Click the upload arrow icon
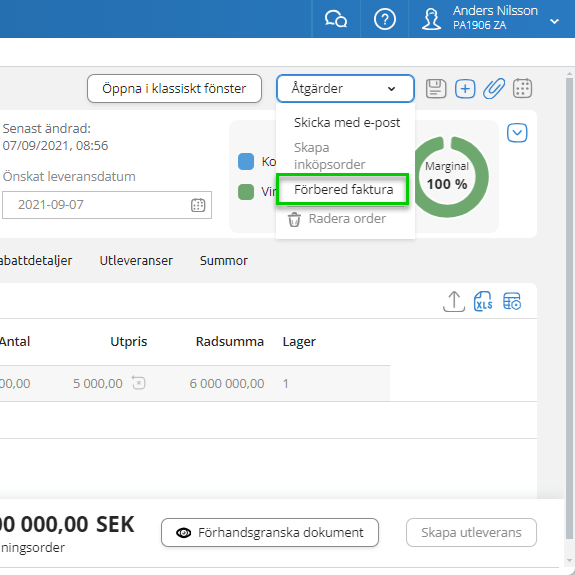575x575 pixels. pyautogui.click(x=454, y=301)
